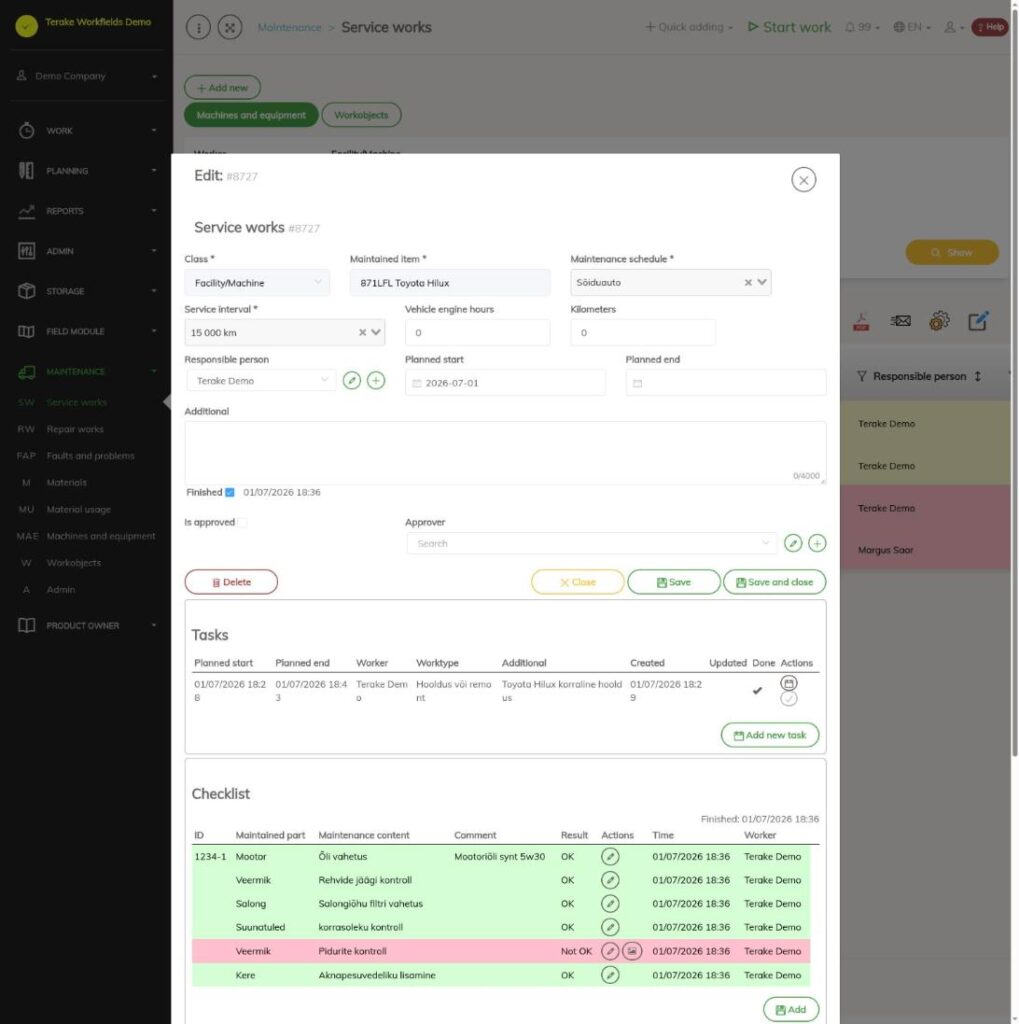Click the Add button under Checklist
This screenshot has height=1024, width=1019.
click(x=790, y=1009)
